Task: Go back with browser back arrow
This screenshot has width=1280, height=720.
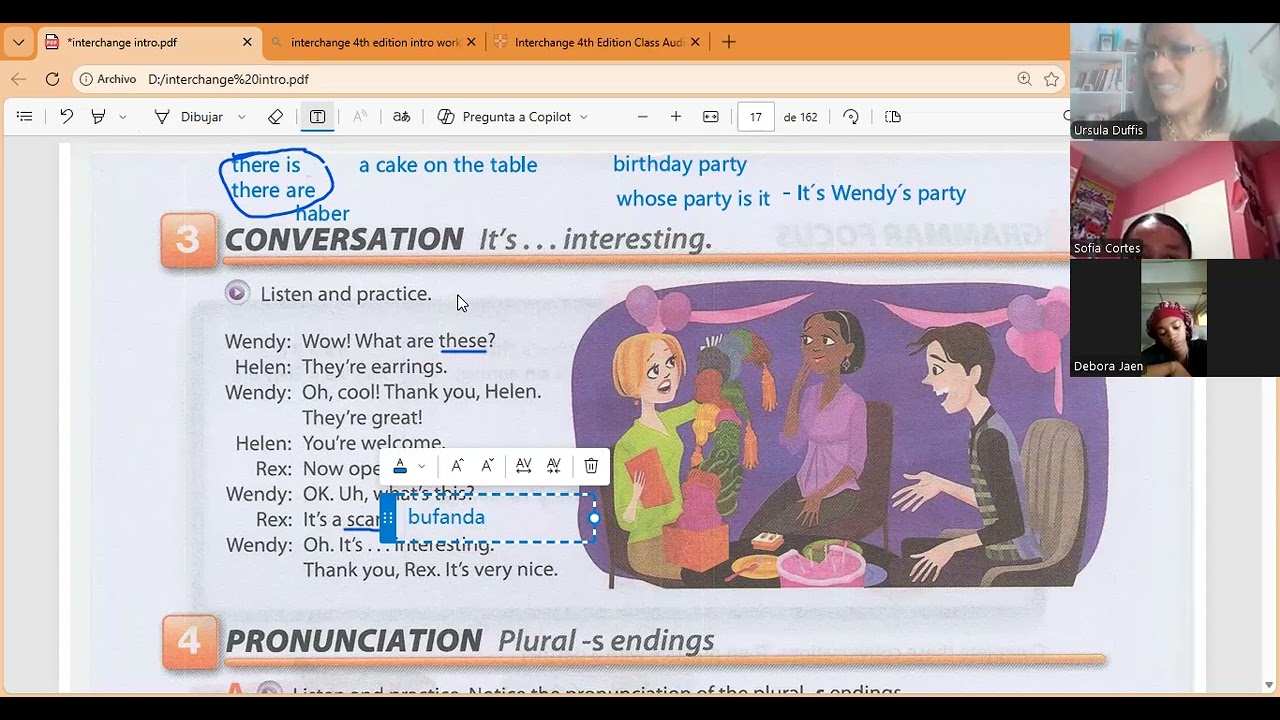Action: [19, 79]
